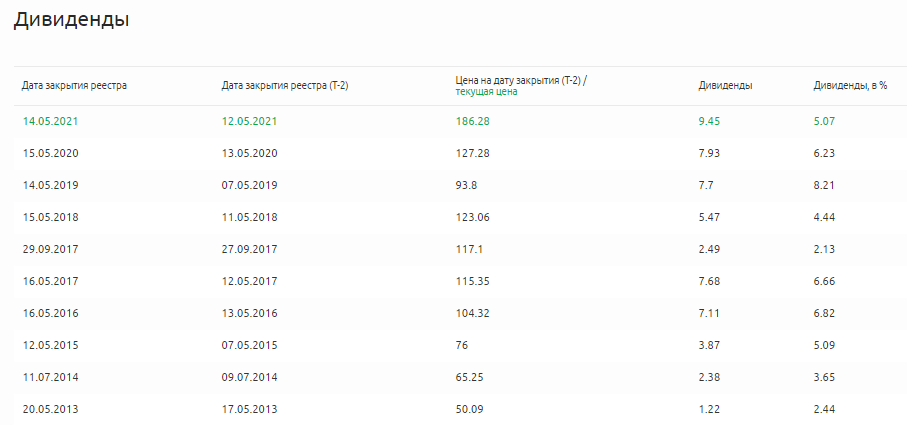This screenshot has height=425, width=907.
Task: Click the "Дивиденды" page heading
Action: click(71, 19)
